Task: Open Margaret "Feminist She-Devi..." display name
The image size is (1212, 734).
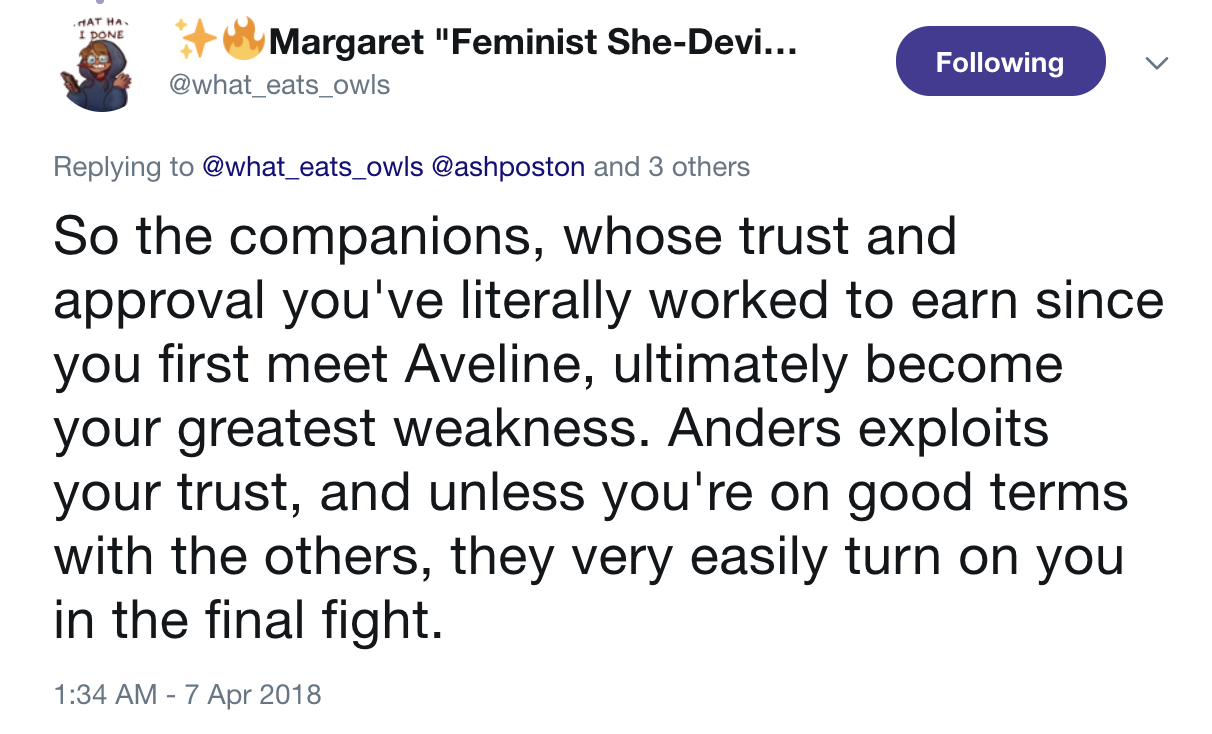Action: [532, 41]
